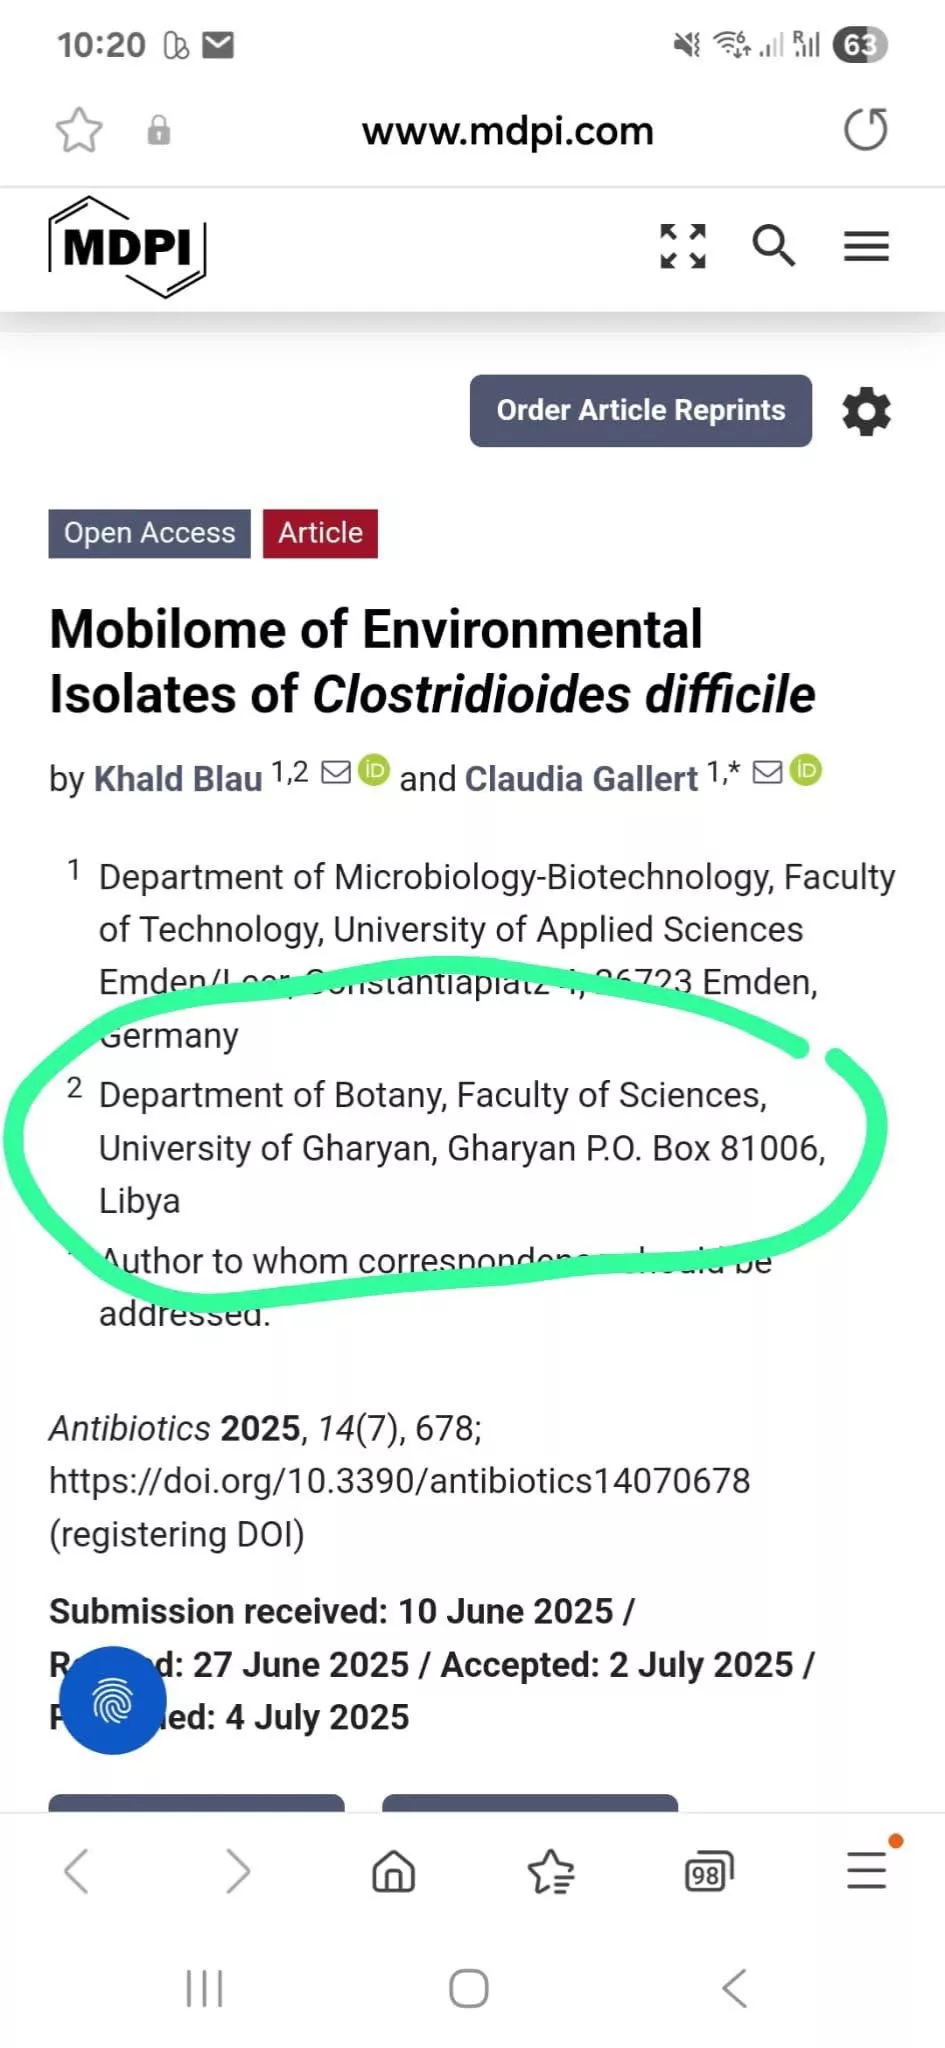Tap the www.mdpi.com address bar
This screenshot has height=2048, width=945.
508,131
